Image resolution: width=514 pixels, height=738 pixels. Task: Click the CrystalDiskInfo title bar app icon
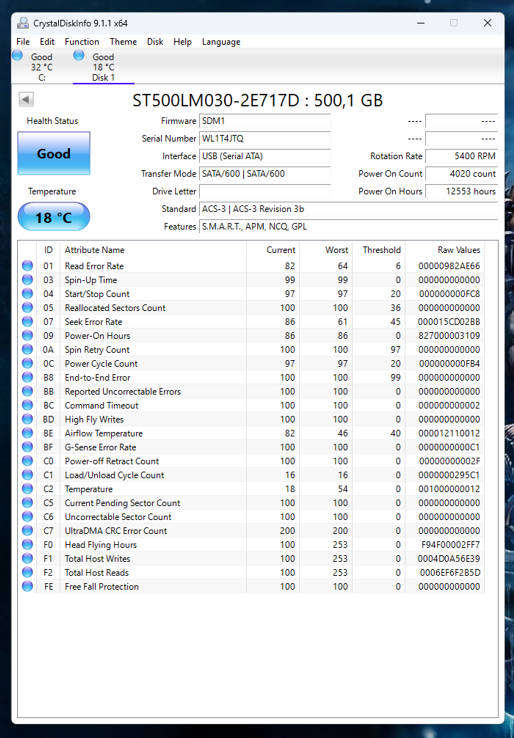(x=23, y=23)
